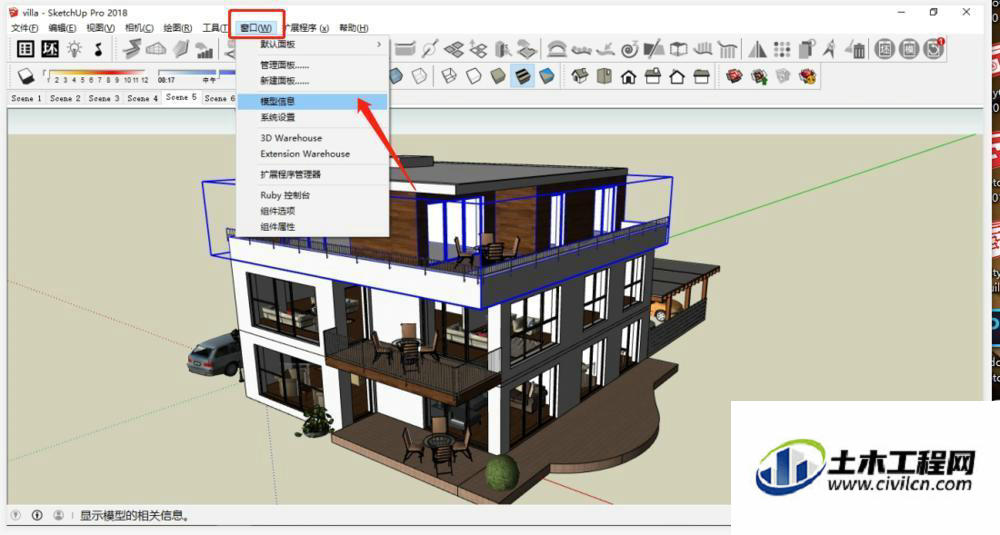Image resolution: width=1000 pixels, height=535 pixels.
Task: Click the trash can purge icon
Action: (855, 49)
